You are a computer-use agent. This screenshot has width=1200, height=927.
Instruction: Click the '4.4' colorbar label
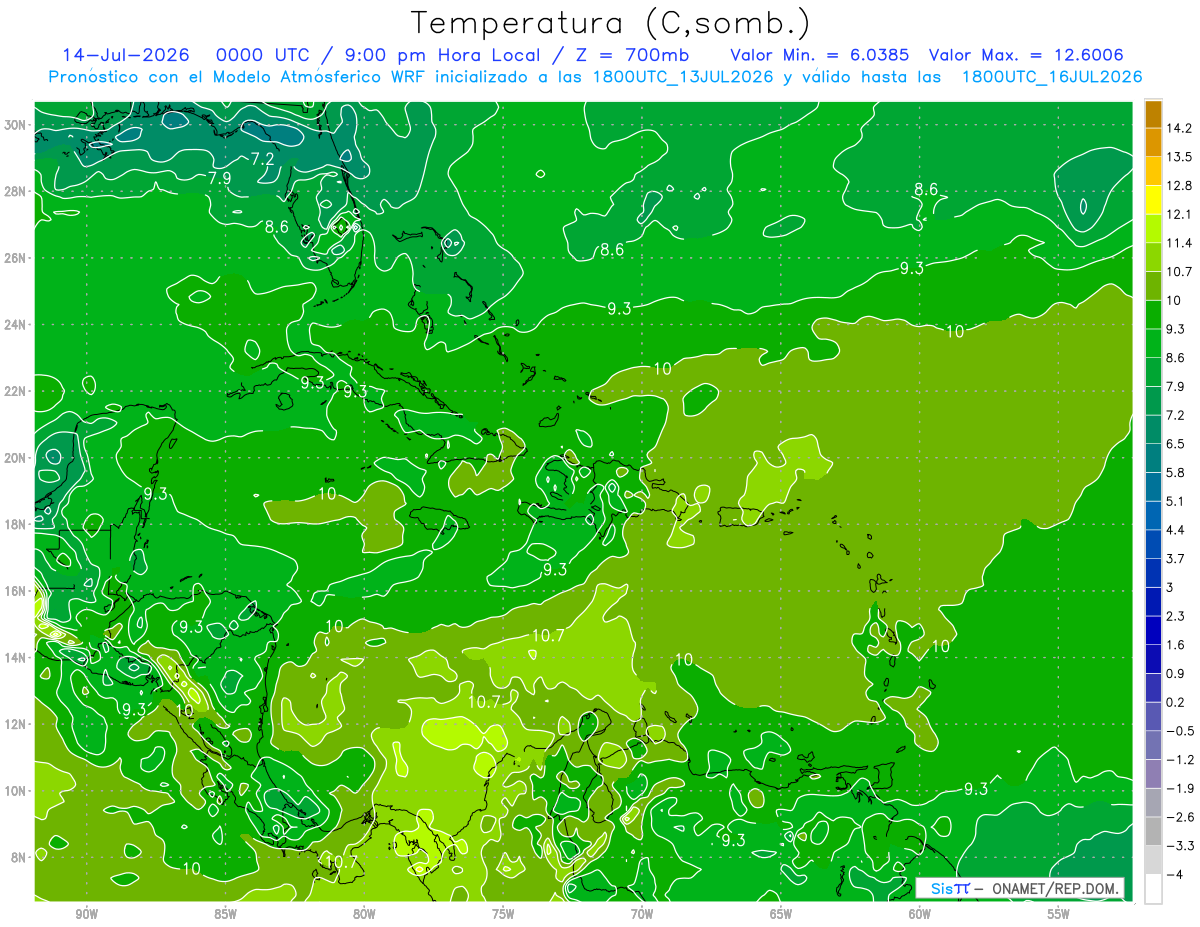(x=1176, y=530)
